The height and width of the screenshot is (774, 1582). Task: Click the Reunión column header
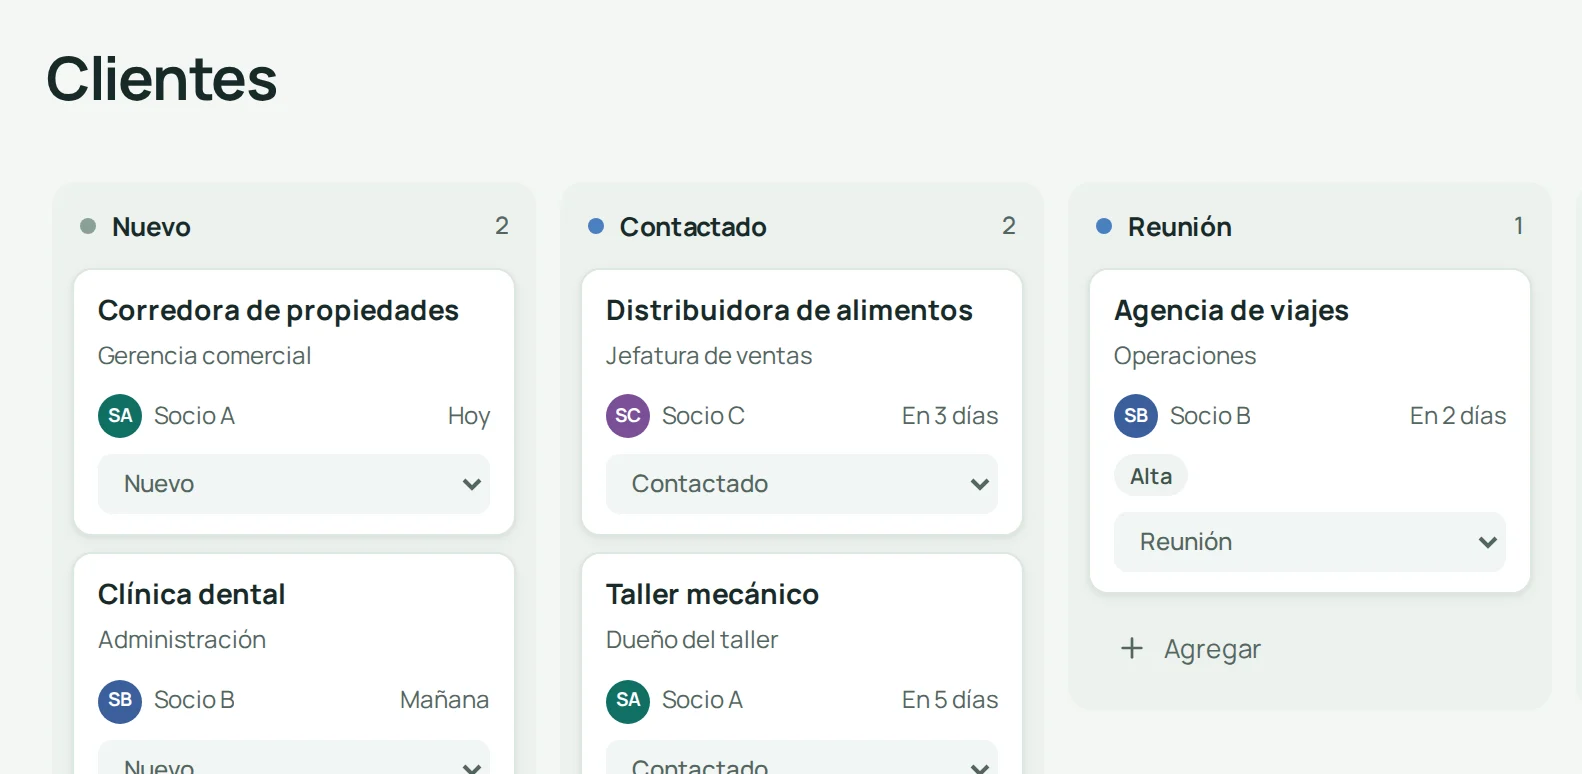click(x=1180, y=227)
